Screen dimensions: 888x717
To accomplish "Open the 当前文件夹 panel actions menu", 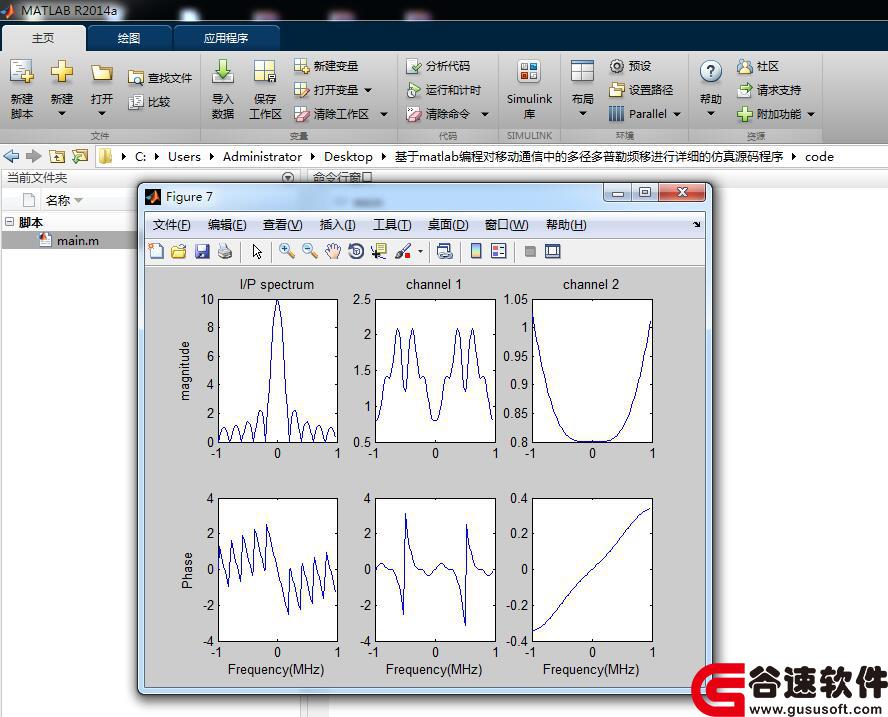I will 288,178.
